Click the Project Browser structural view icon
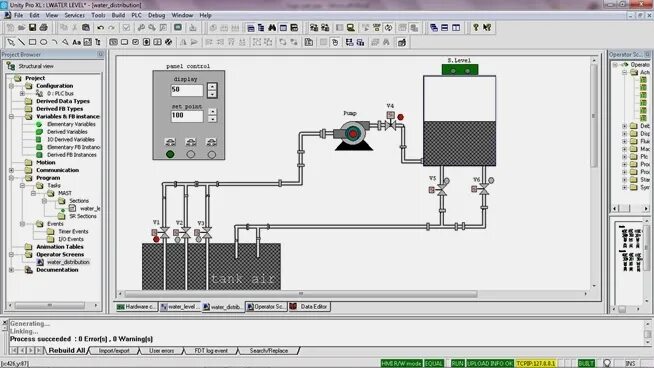This screenshot has width=654, height=368. coord(11,66)
